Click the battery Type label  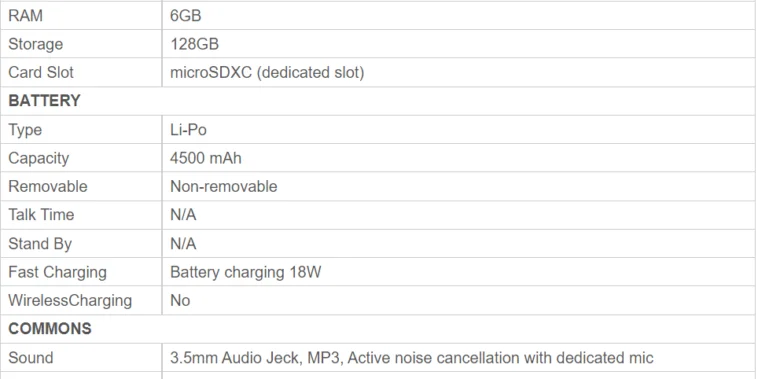click(x=25, y=130)
